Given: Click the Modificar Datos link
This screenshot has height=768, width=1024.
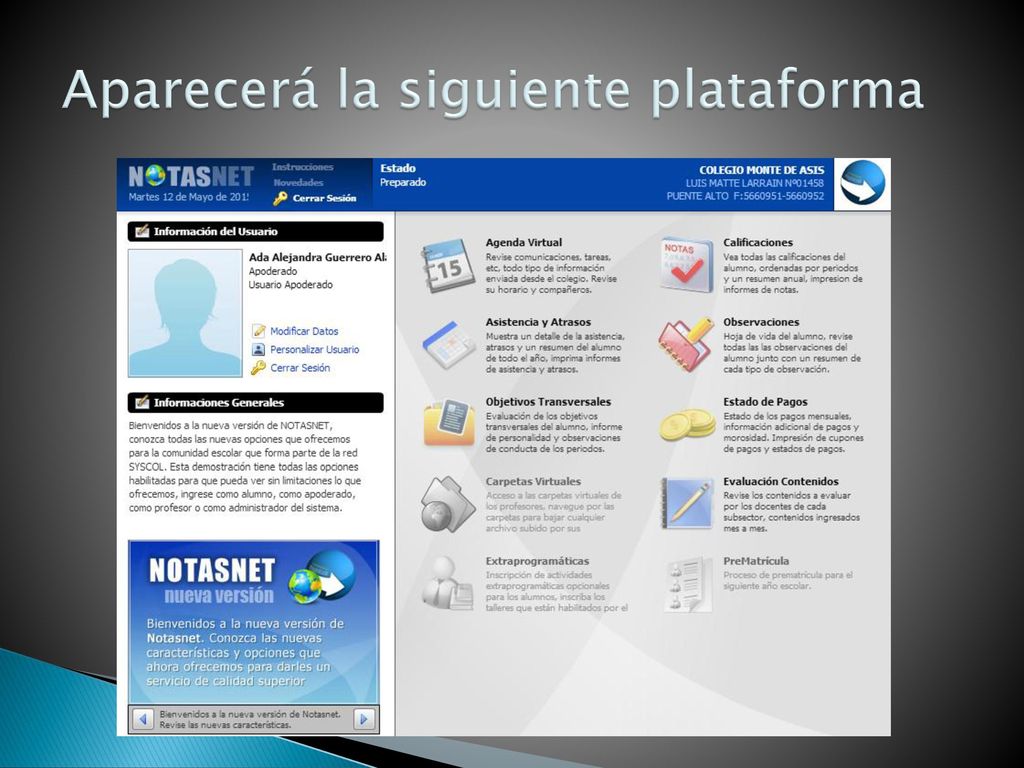Looking at the screenshot, I should coord(304,331).
